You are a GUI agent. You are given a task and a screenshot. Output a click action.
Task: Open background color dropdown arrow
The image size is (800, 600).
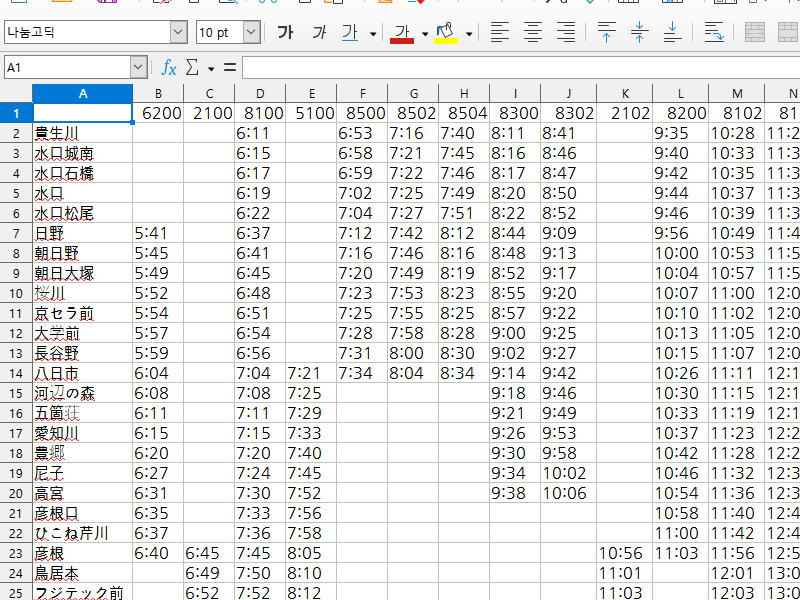(x=469, y=34)
